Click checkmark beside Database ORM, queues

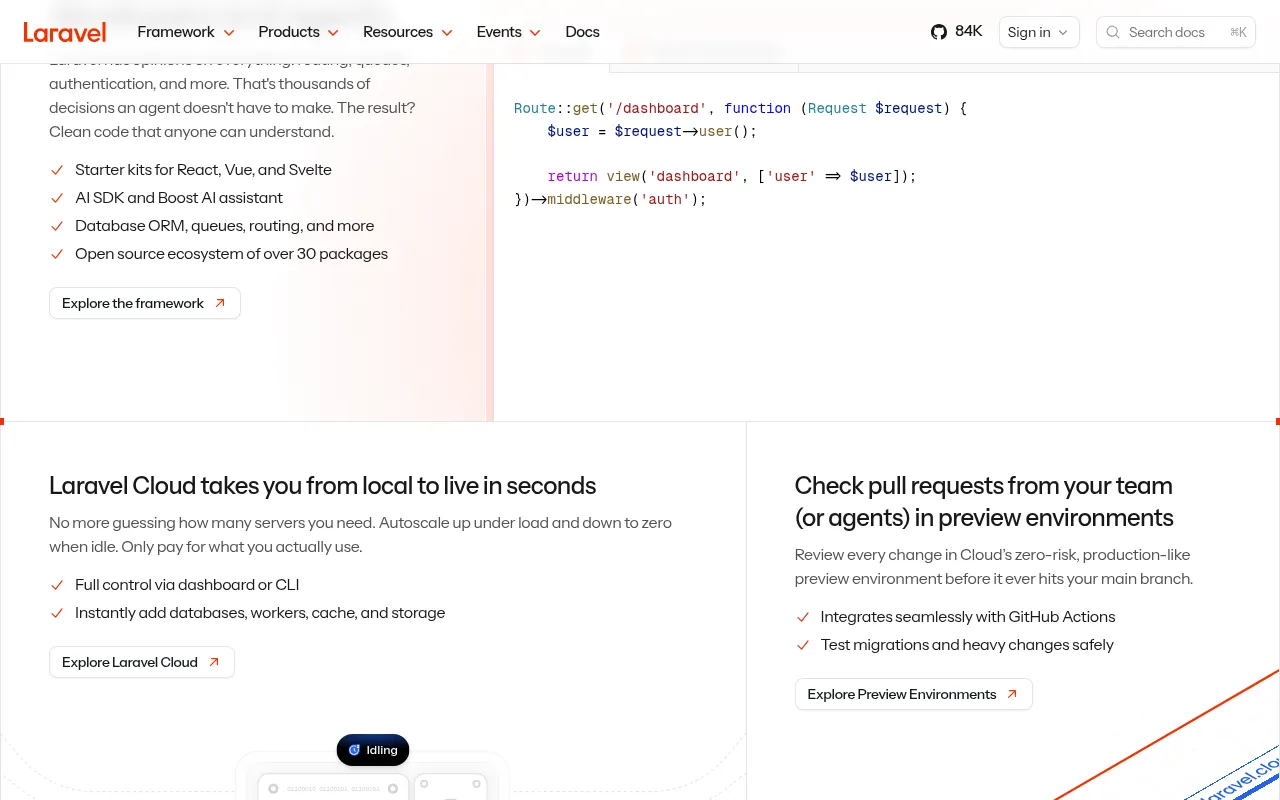point(57,226)
